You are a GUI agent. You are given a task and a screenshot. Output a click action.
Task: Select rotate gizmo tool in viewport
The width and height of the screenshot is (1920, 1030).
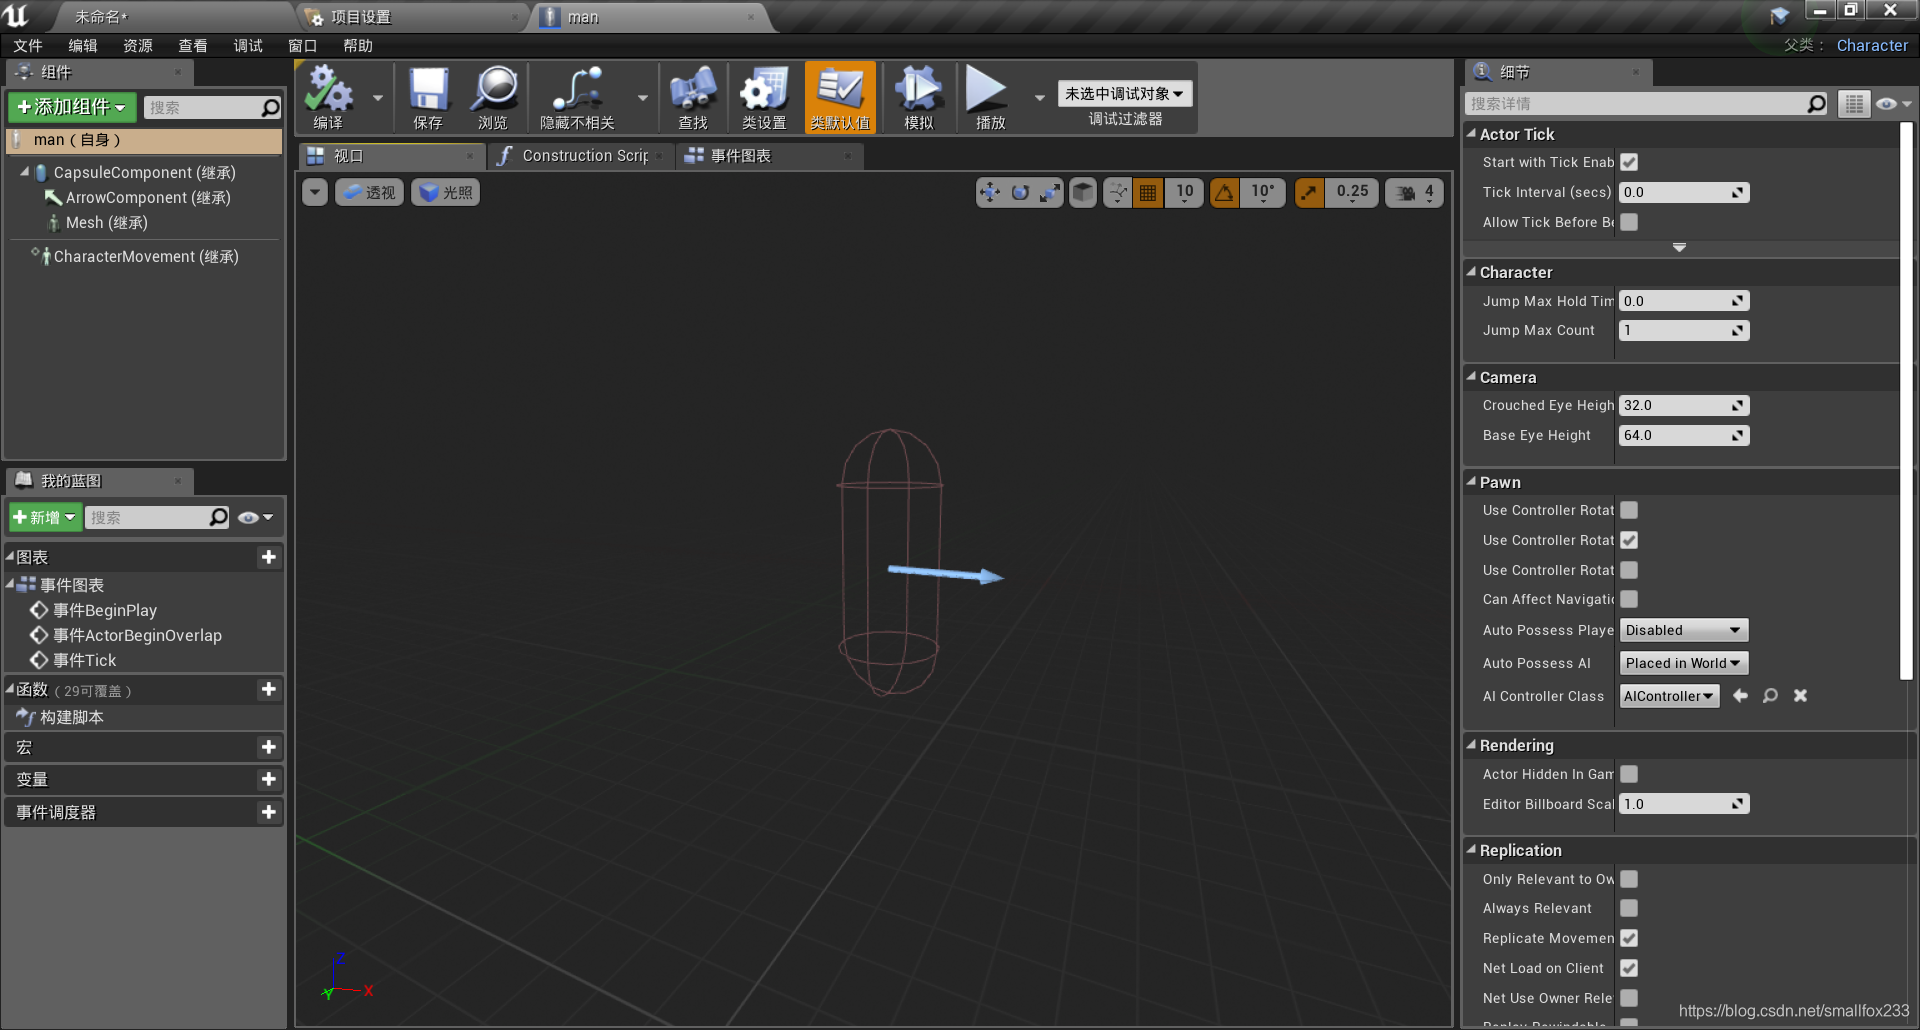tap(1020, 192)
